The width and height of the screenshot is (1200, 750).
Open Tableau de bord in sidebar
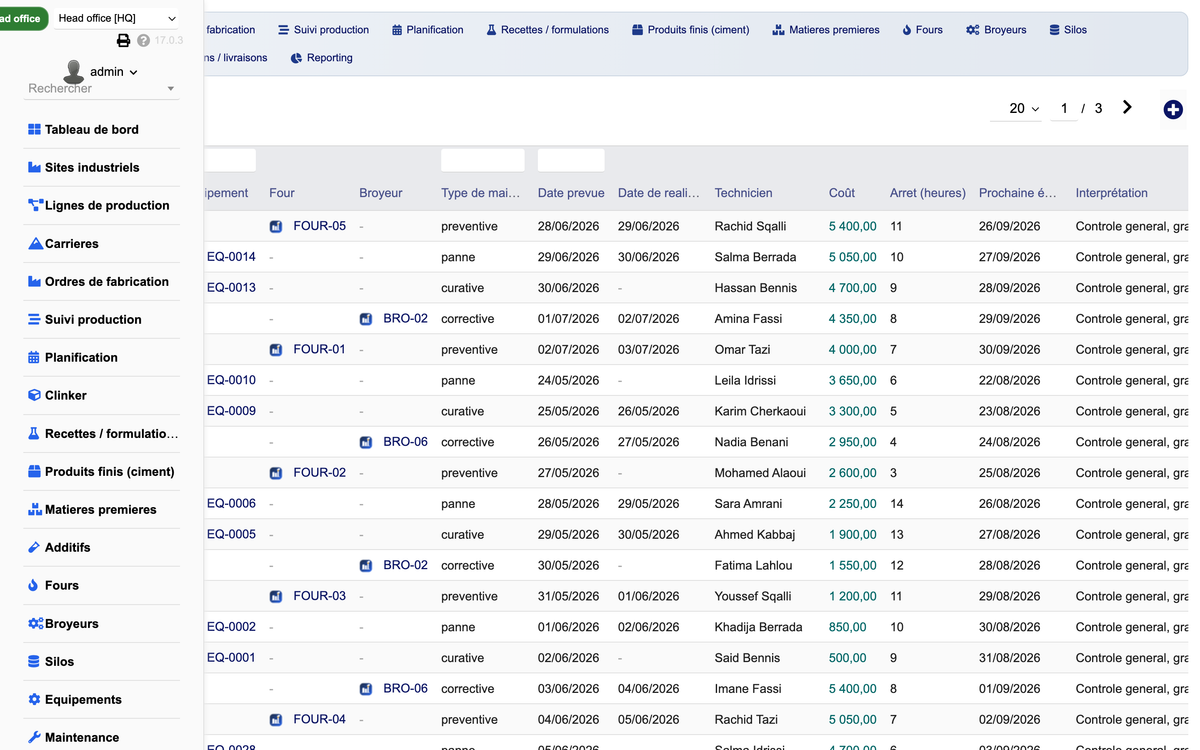(x=92, y=130)
